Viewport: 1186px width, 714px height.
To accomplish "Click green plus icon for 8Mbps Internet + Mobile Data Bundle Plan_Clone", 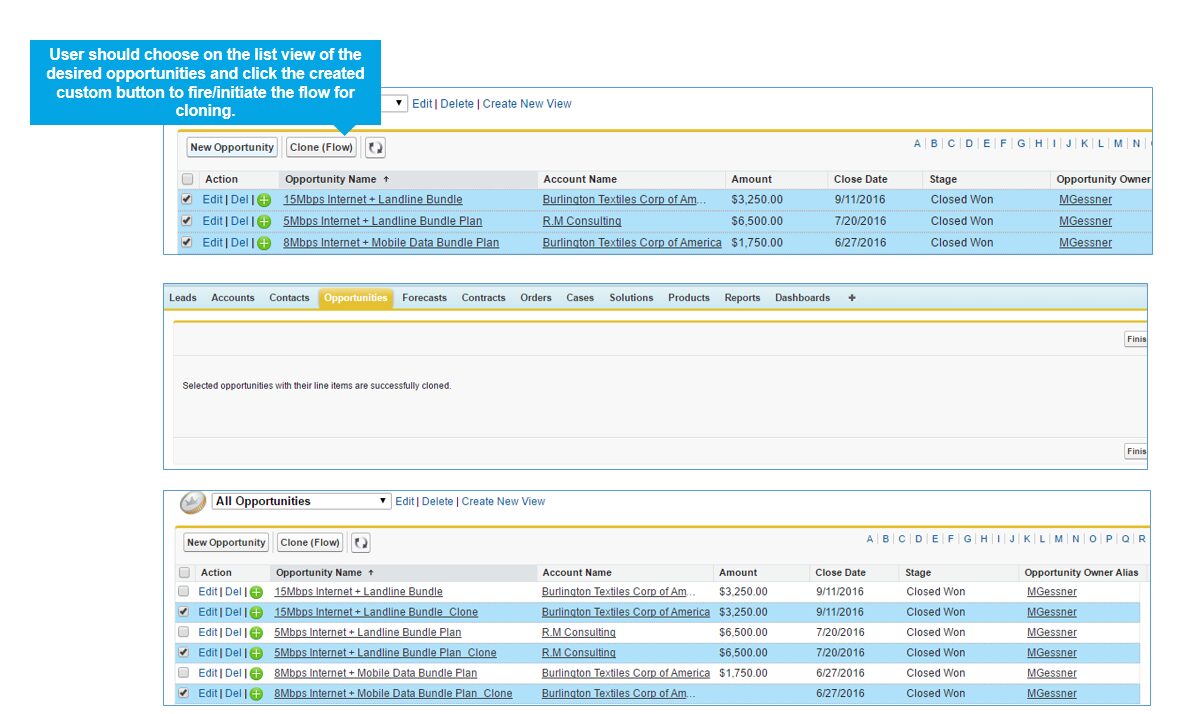I will [x=256, y=693].
